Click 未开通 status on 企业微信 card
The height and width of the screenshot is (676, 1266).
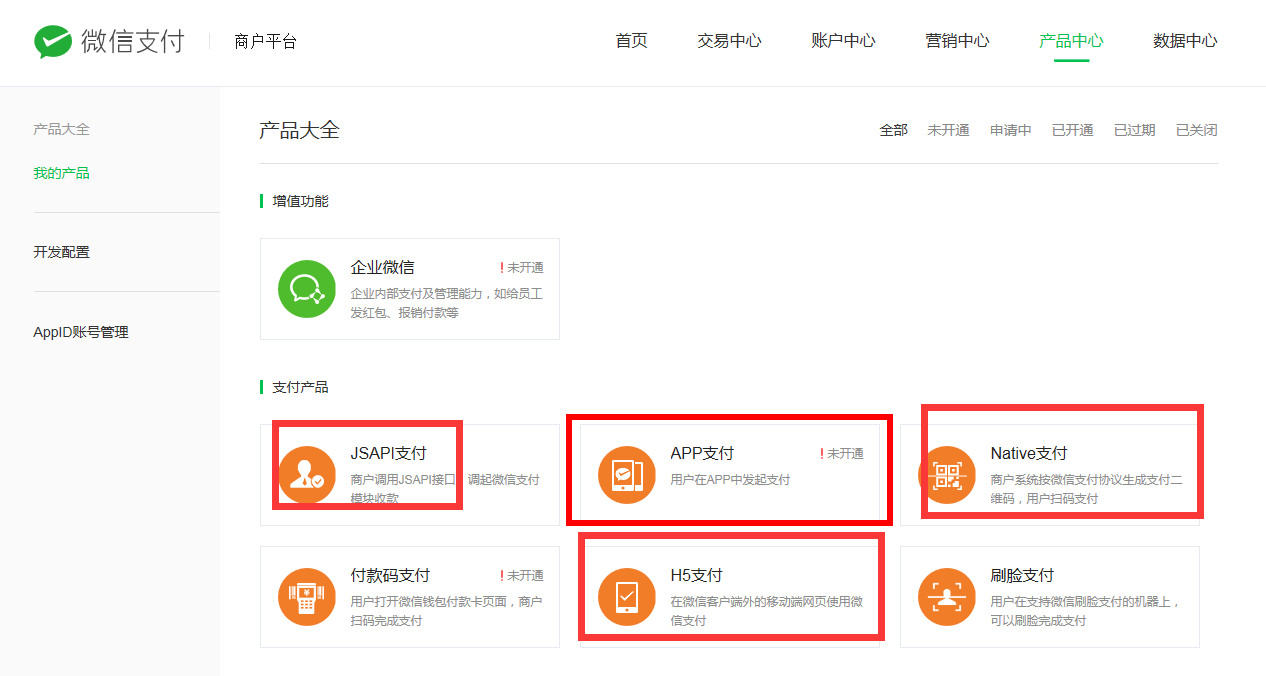(522, 268)
